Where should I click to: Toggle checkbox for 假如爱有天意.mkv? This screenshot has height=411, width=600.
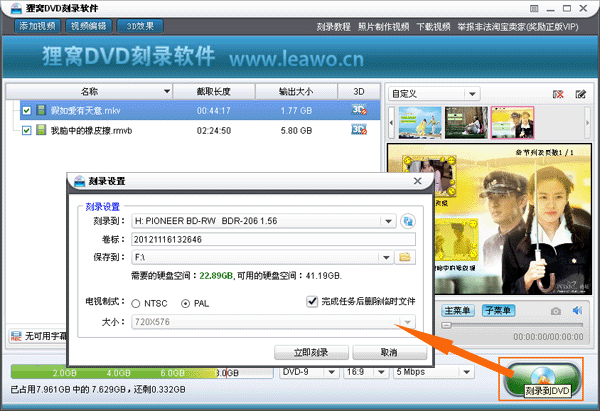(26, 111)
